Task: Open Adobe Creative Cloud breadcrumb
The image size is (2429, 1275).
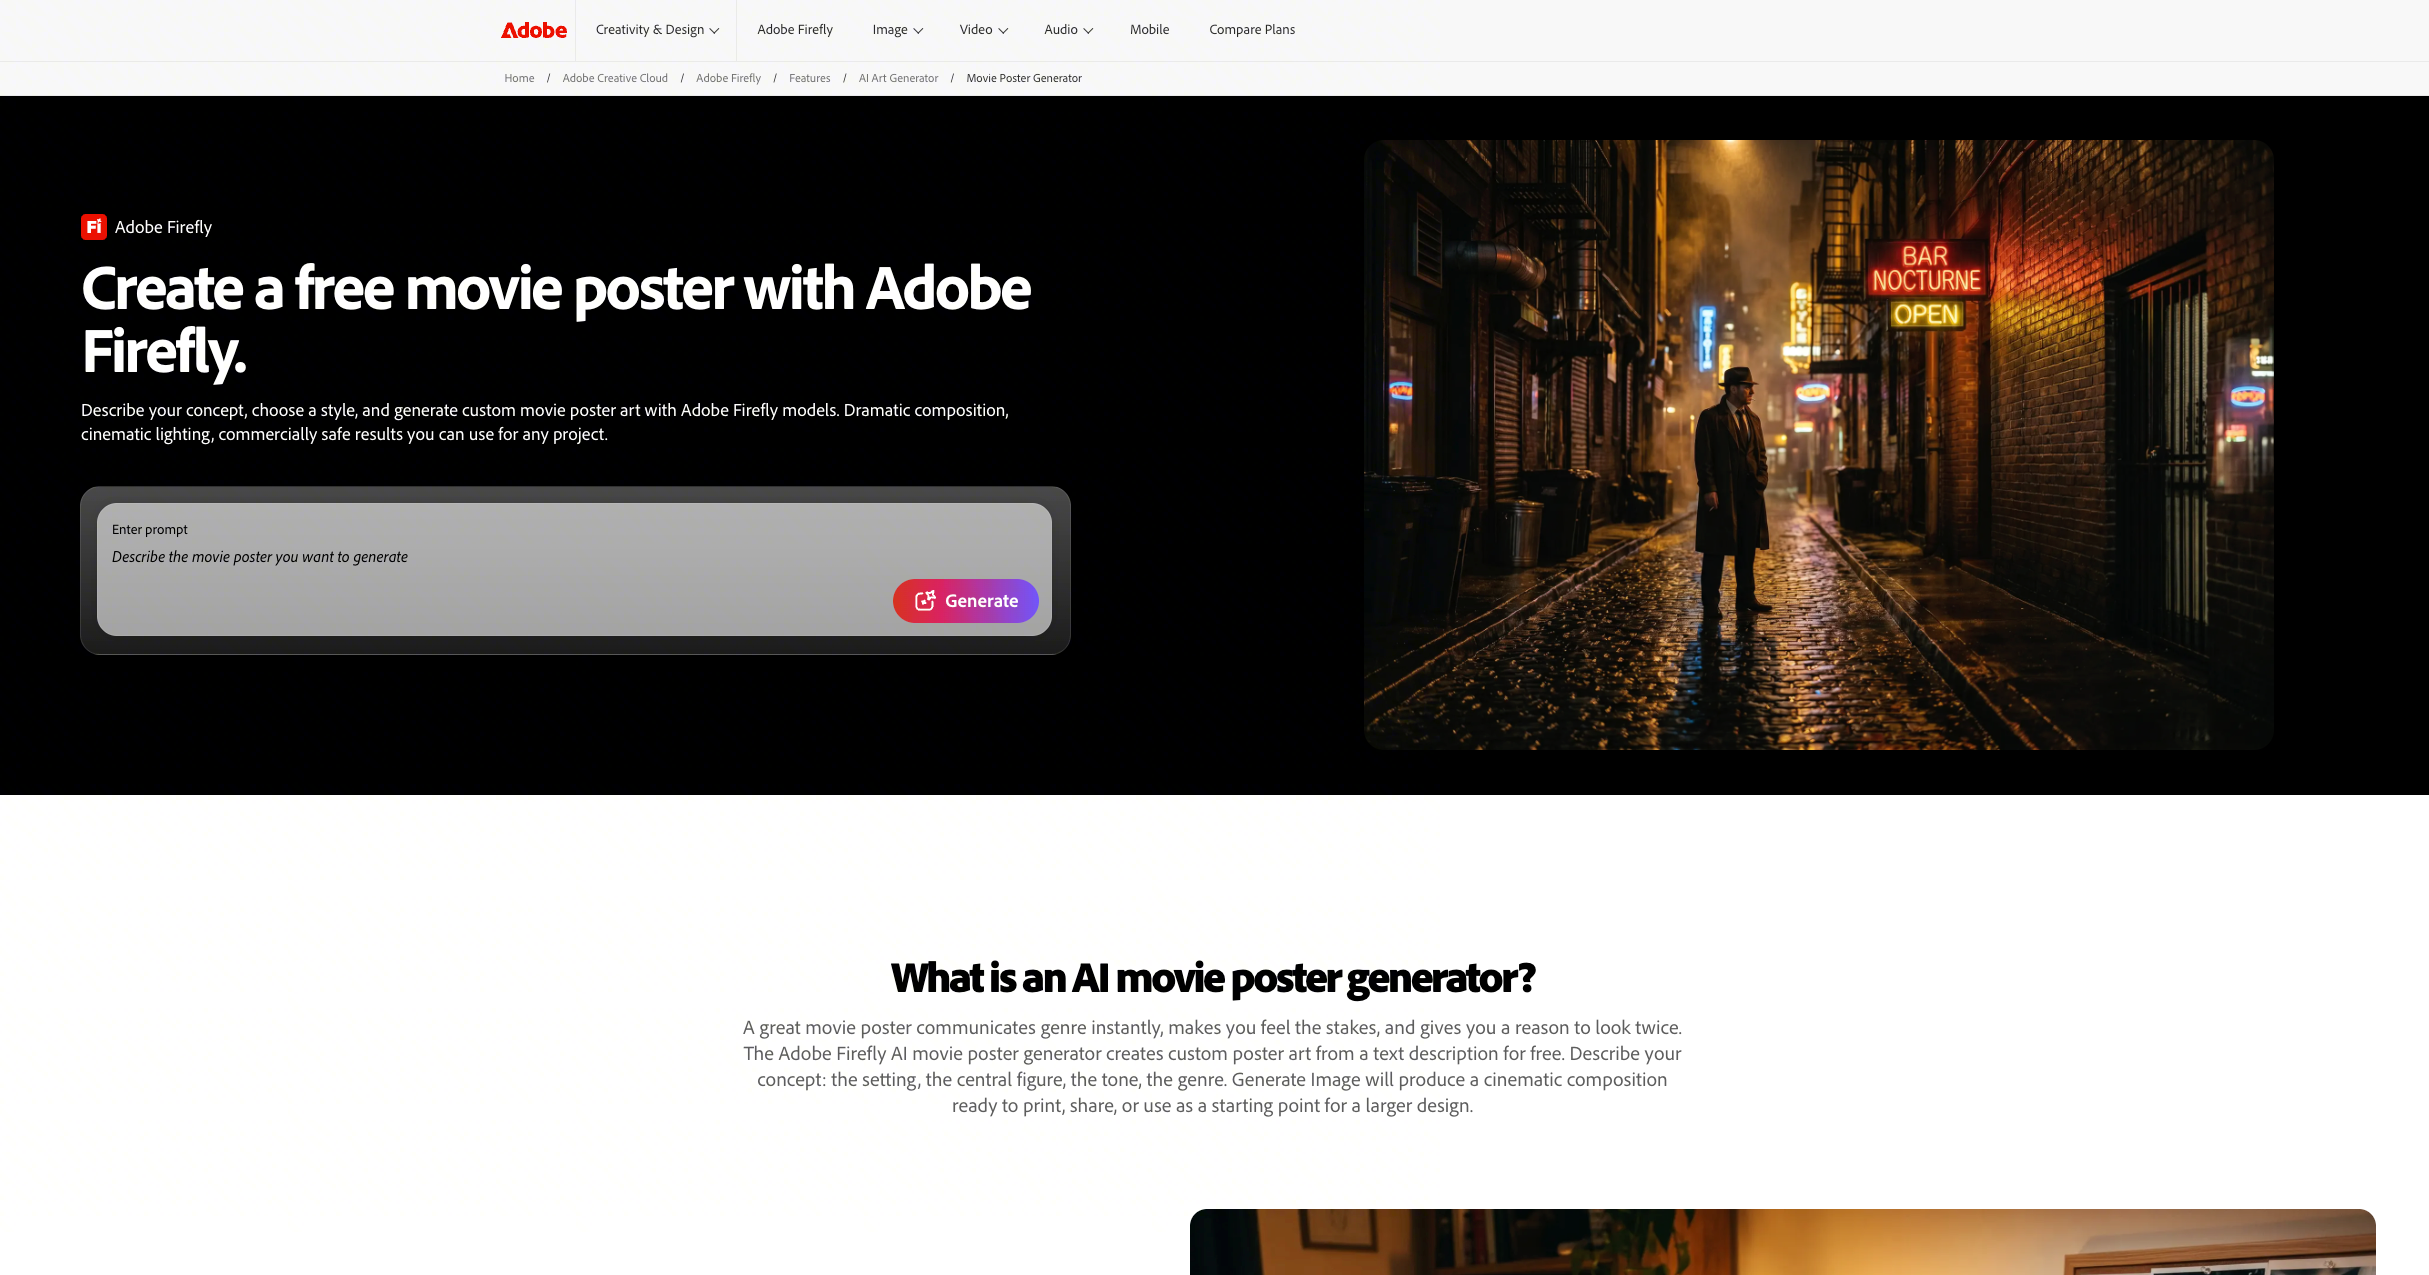Action: [615, 78]
